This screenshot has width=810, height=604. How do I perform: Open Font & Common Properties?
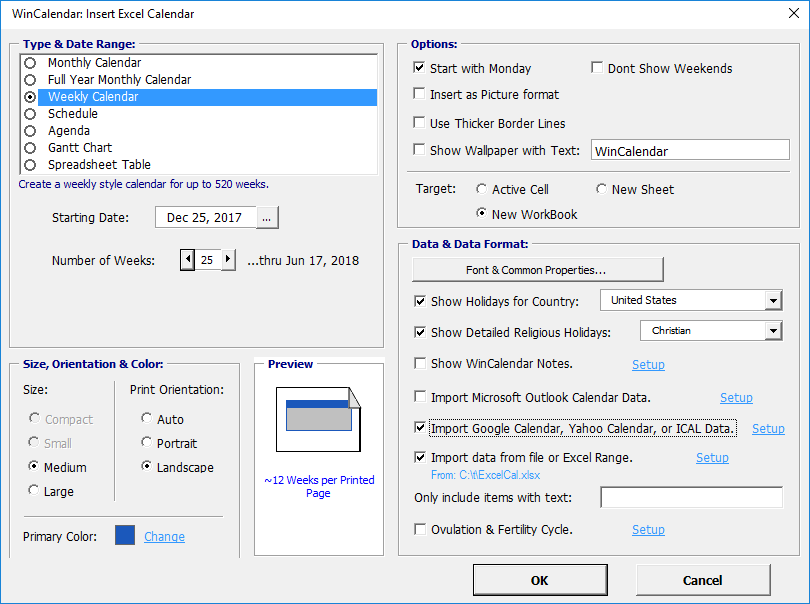(x=537, y=270)
